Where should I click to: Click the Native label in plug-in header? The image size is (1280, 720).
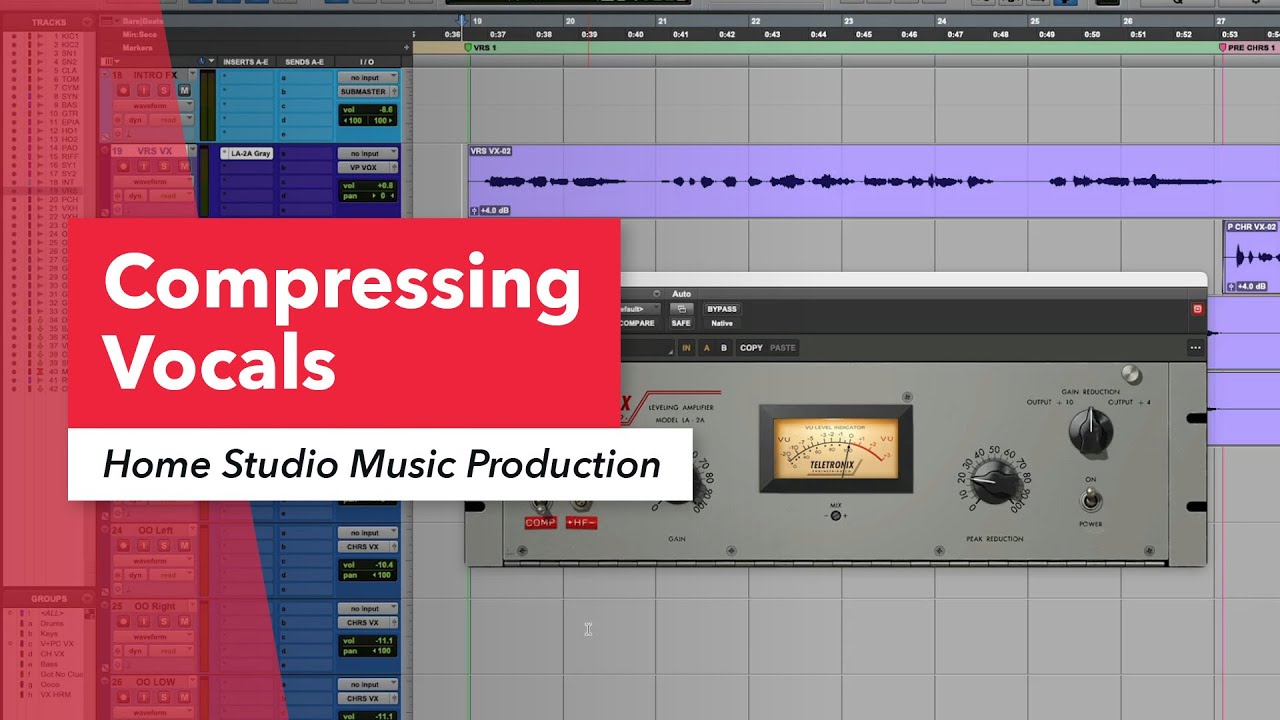(722, 323)
